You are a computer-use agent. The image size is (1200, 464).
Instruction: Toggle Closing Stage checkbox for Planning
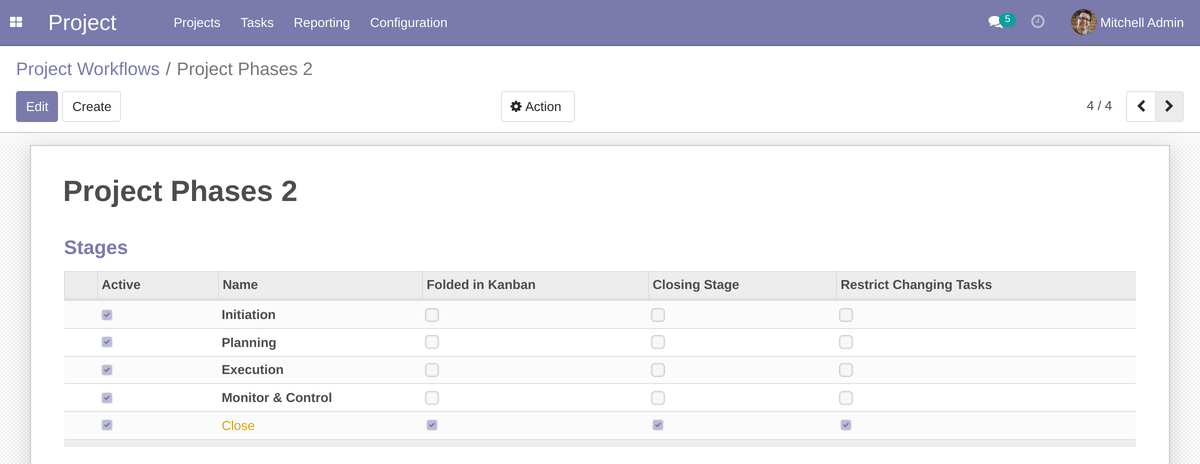(x=658, y=342)
